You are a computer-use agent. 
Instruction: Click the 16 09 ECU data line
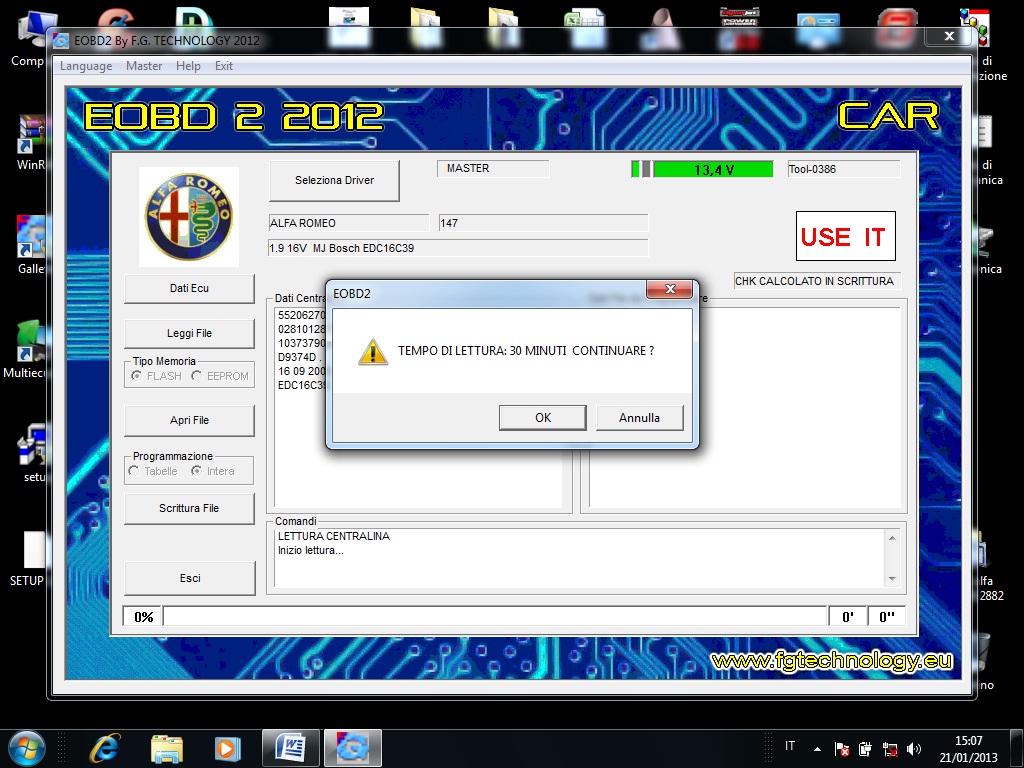[x=302, y=371]
